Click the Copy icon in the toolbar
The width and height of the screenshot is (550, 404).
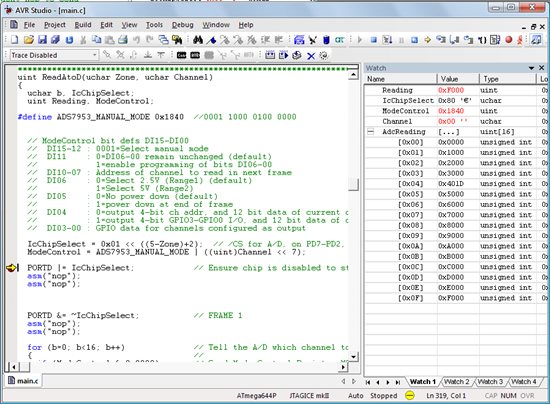[x=96, y=40]
